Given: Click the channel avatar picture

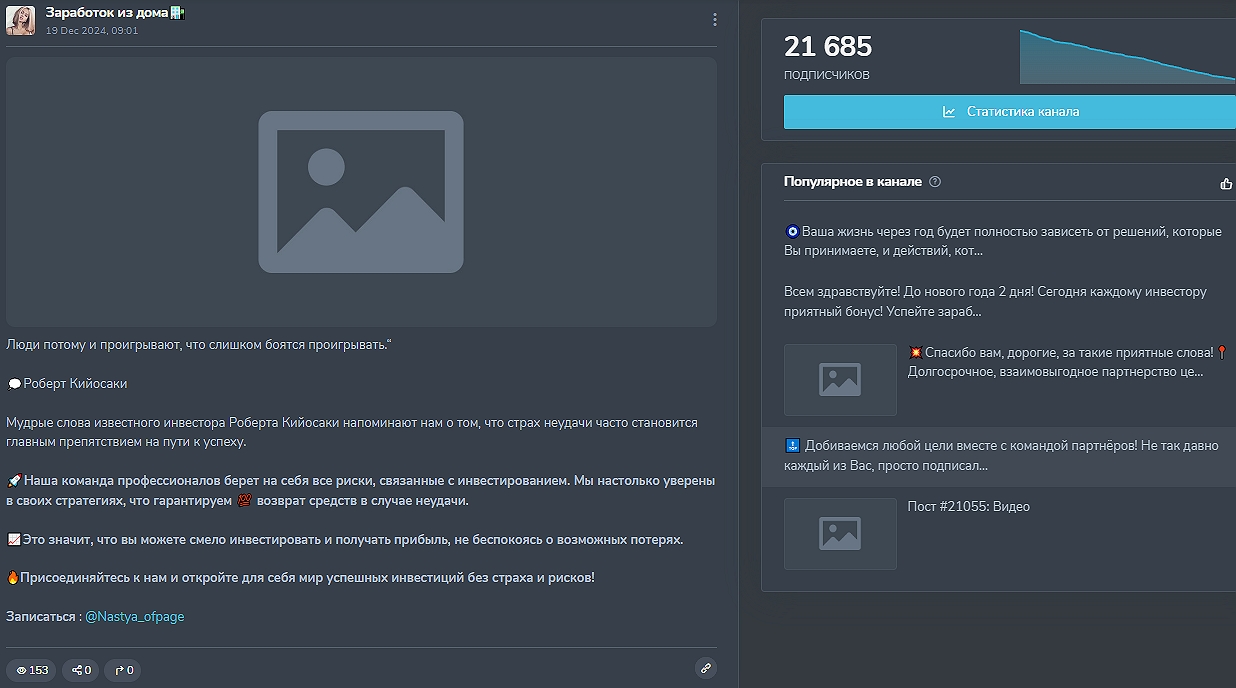Looking at the screenshot, I should (x=21, y=20).
